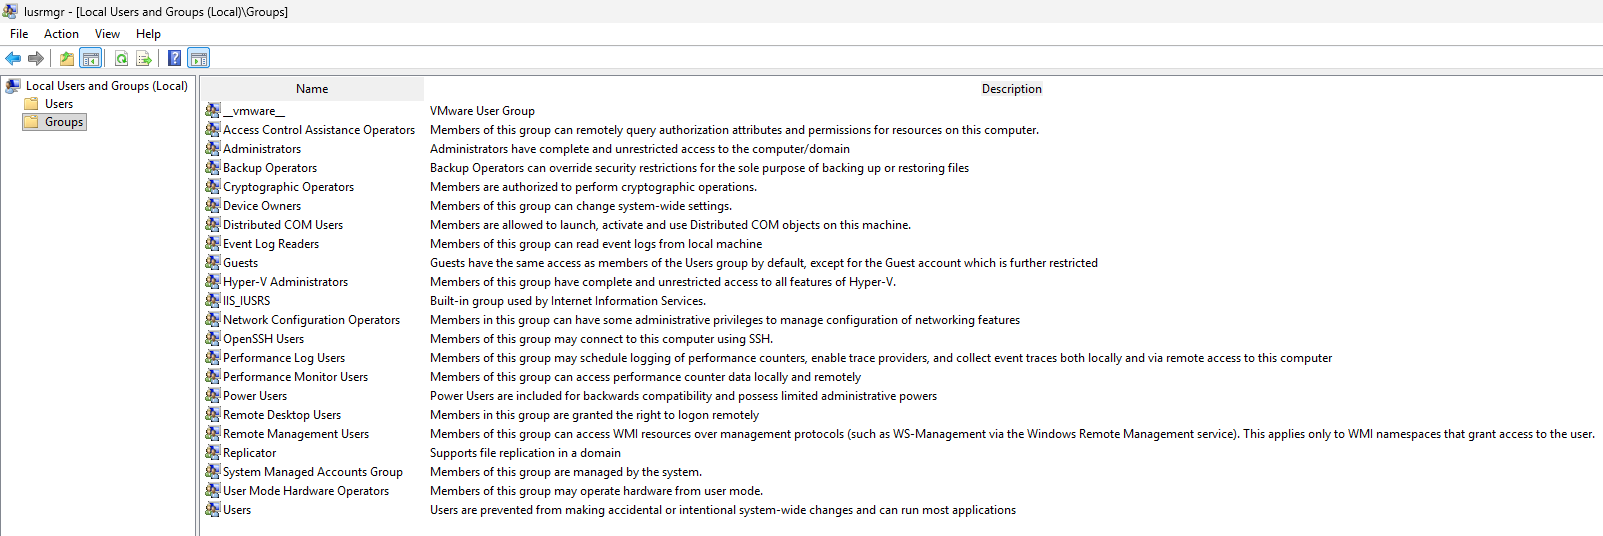Click the Forward arrow toolbar button
The height and width of the screenshot is (536, 1603).
(x=36, y=58)
